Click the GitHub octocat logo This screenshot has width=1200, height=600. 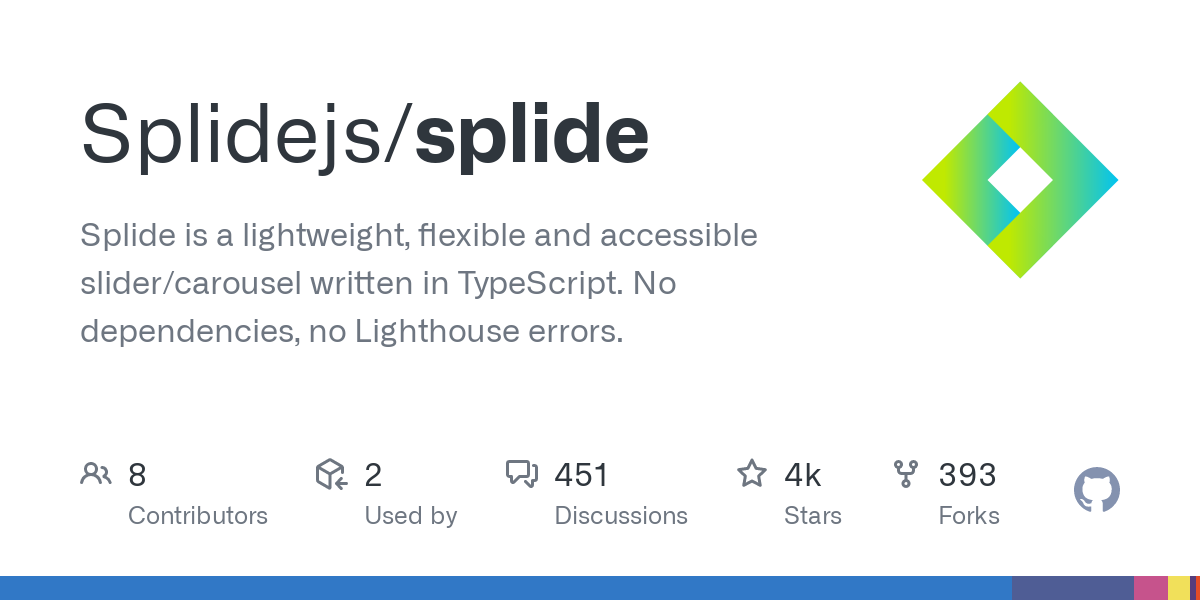[1096, 490]
